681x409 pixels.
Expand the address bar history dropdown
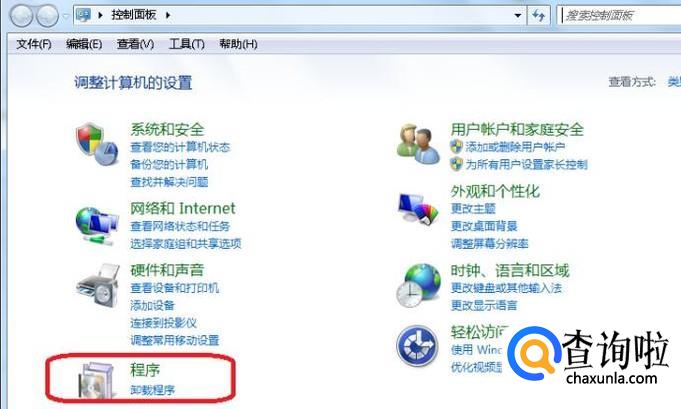[518, 16]
